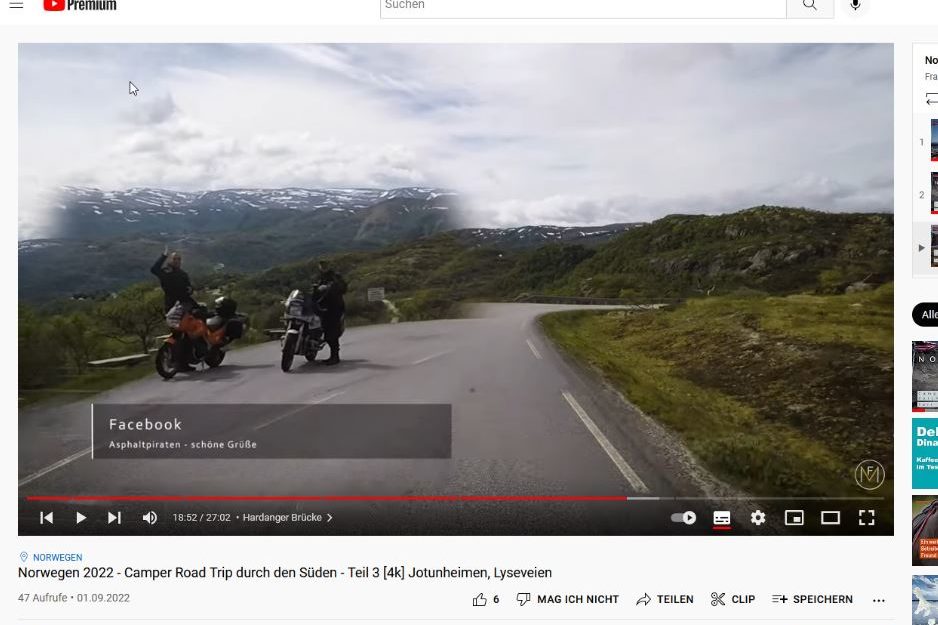The height and width of the screenshot is (625, 938).
Task: Open the hamburger guide menu
Action: tap(16, 5)
